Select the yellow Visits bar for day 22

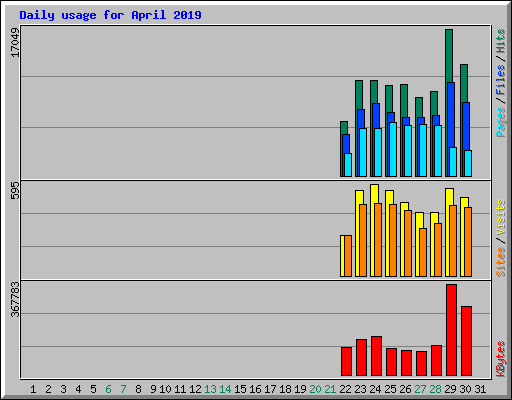click(342, 256)
